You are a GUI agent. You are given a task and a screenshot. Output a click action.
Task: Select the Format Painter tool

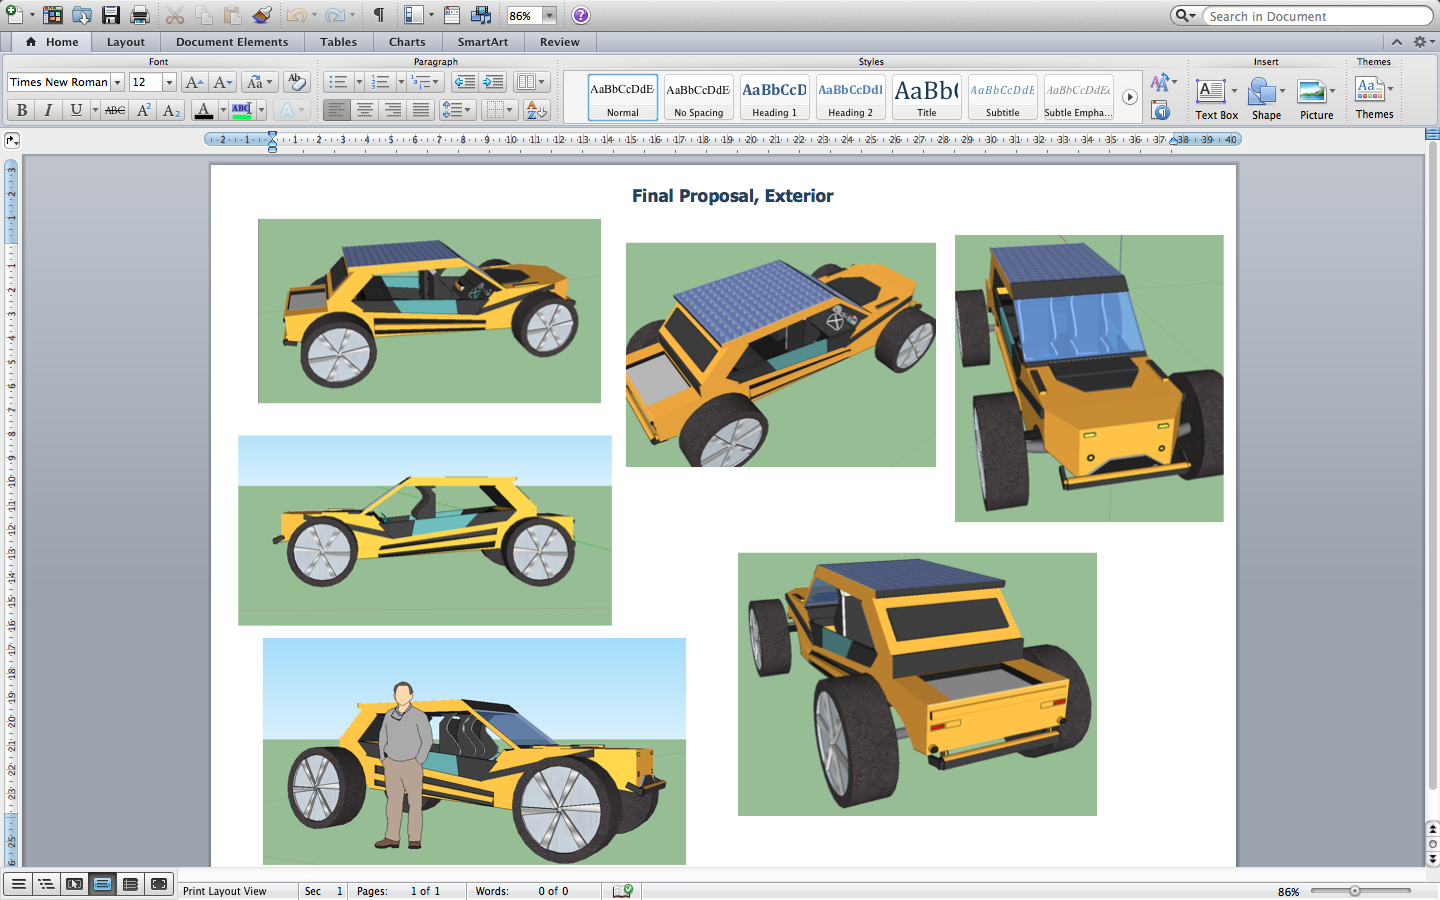tap(262, 14)
